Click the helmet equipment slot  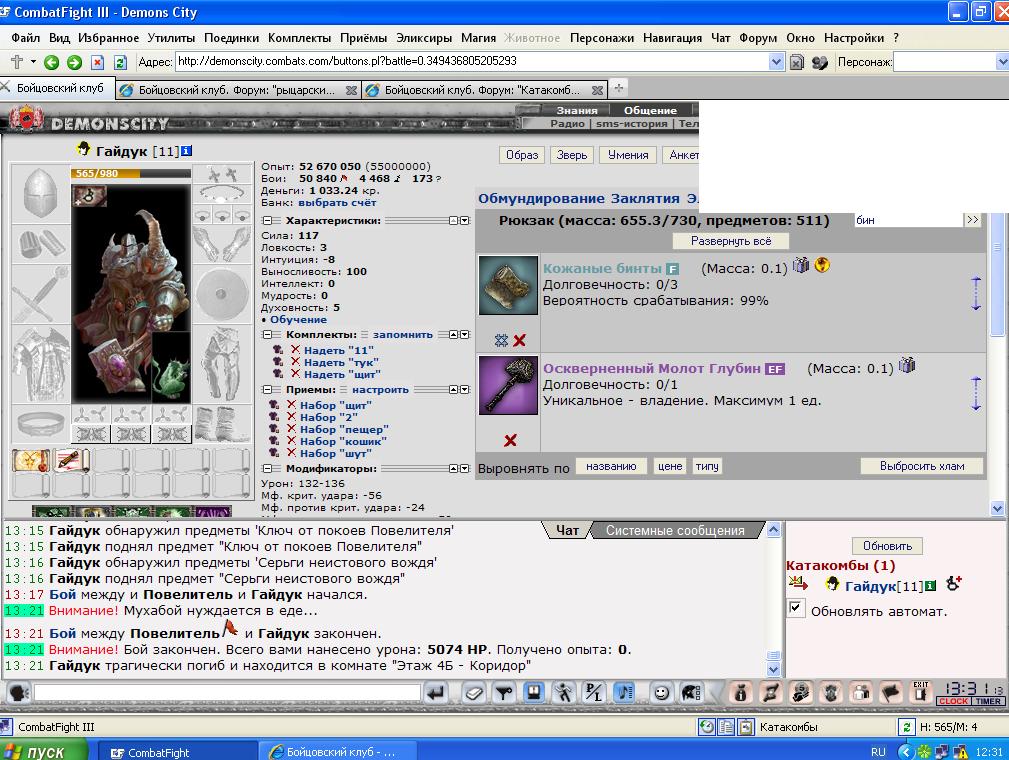click(x=40, y=192)
